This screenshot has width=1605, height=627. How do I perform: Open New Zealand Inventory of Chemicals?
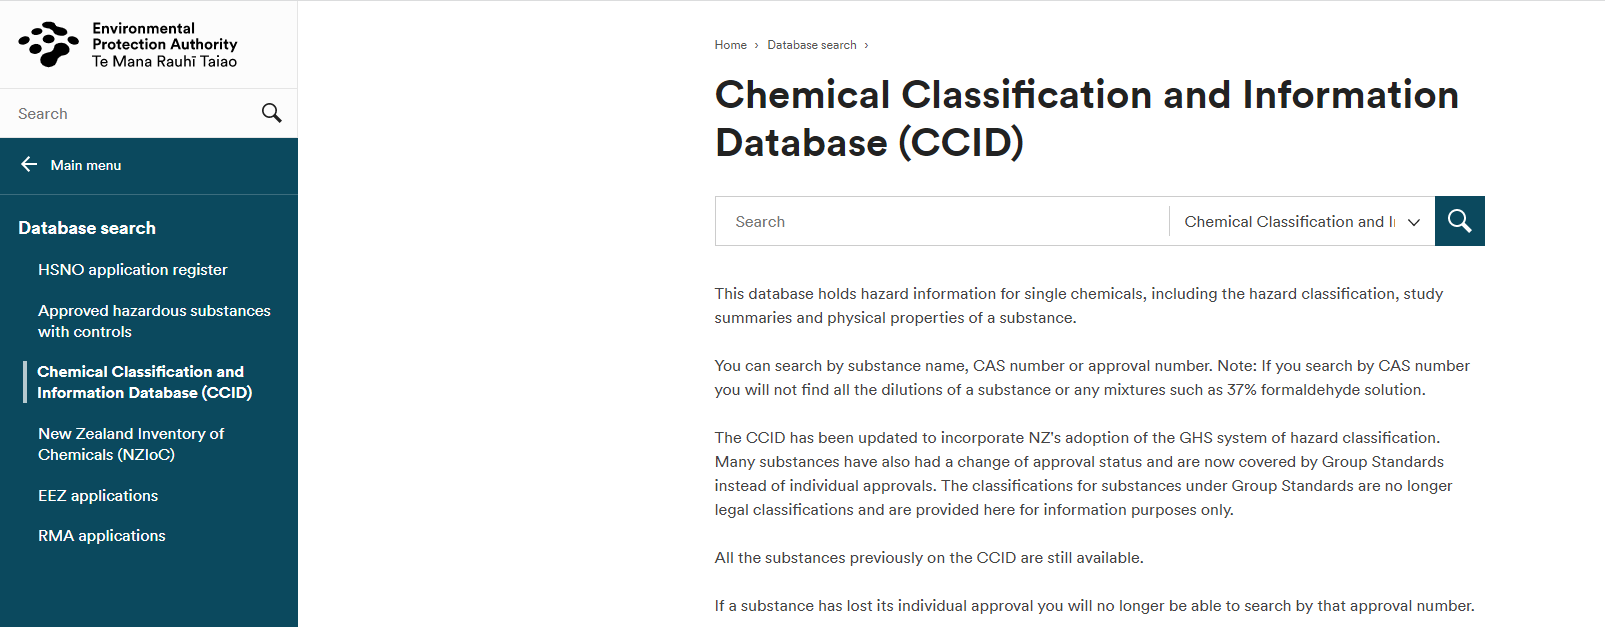pyautogui.click(x=131, y=444)
